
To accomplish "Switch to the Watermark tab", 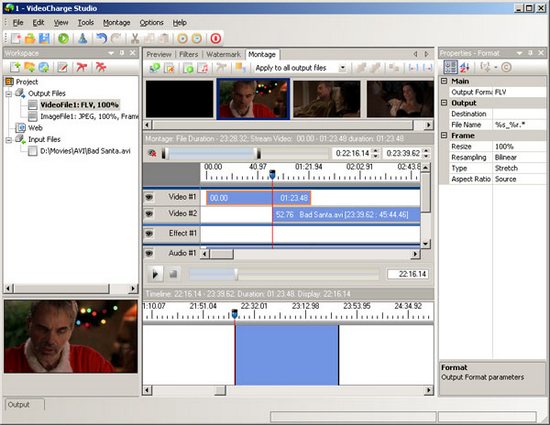I will 223,54.
